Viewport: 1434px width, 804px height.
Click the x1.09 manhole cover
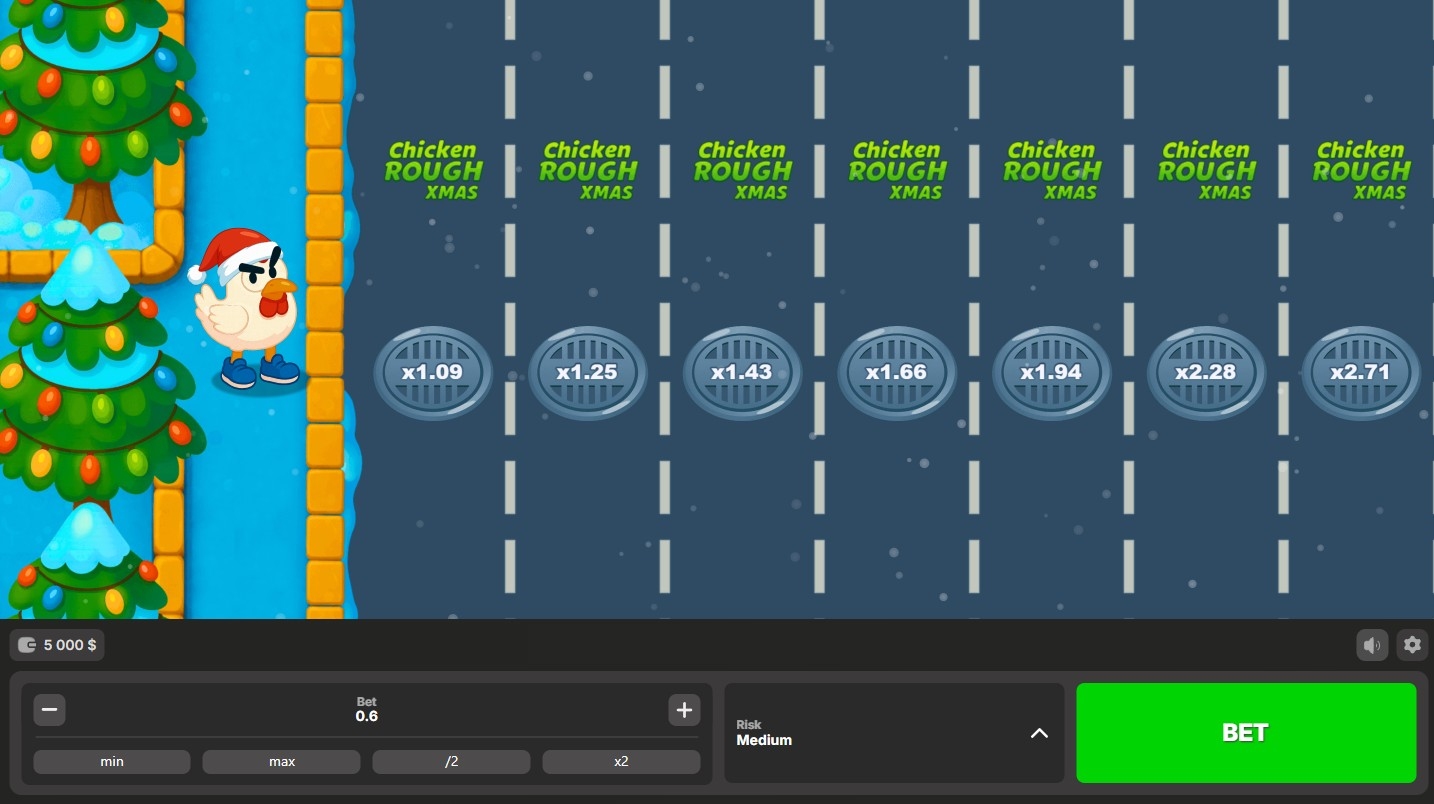433,372
